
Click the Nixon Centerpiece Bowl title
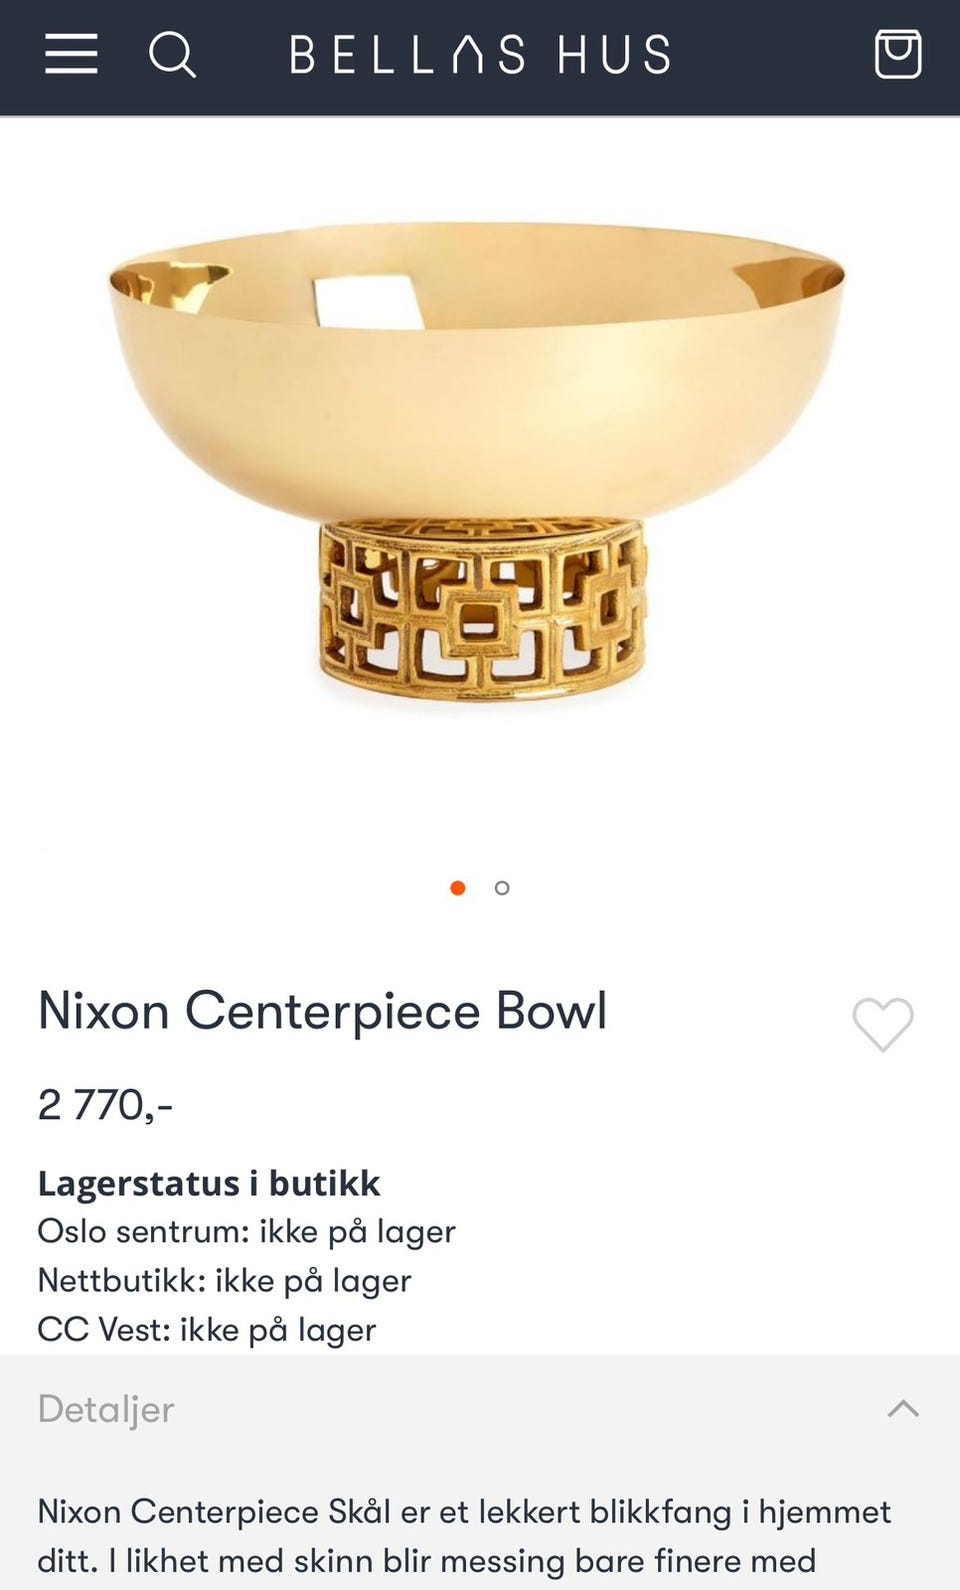(x=322, y=1011)
